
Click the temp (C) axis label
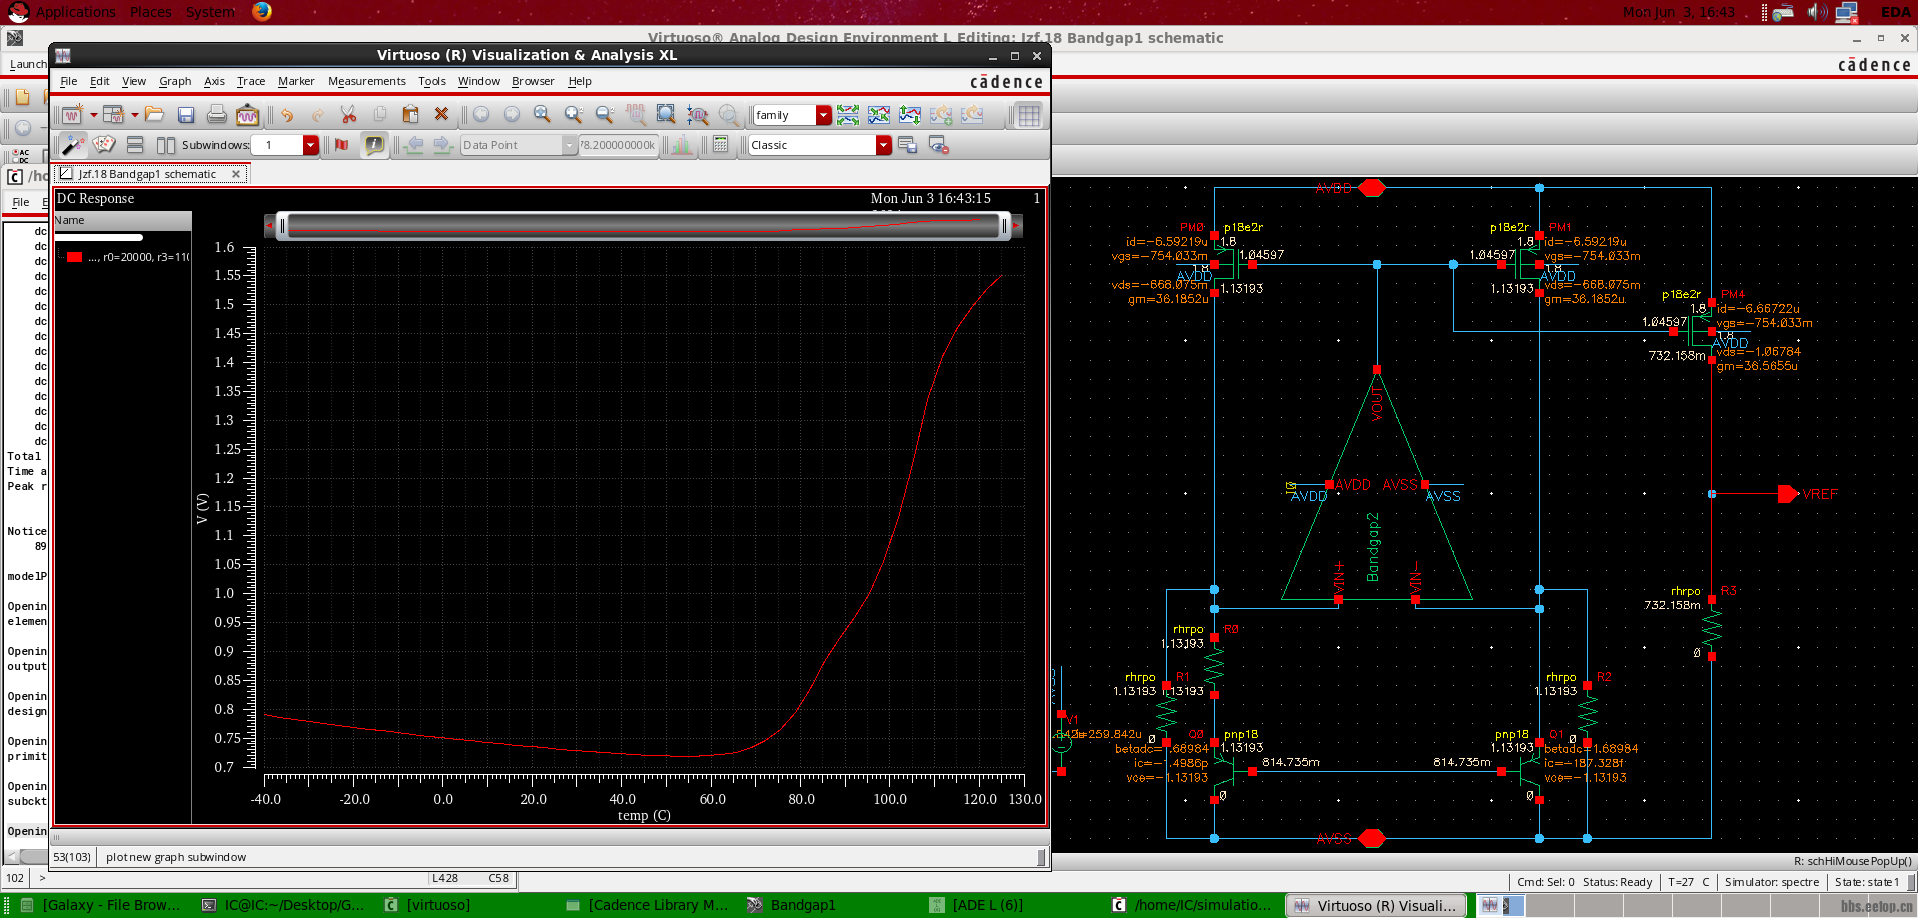(x=644, y=816)
